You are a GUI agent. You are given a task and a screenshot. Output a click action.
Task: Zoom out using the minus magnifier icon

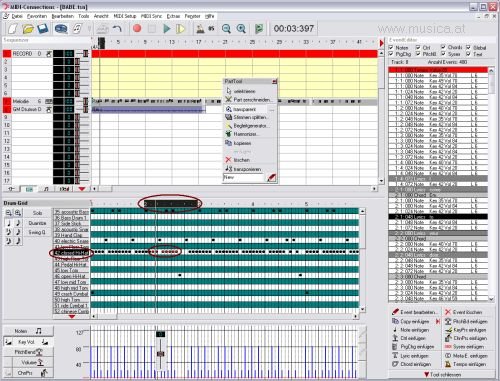coord(226,29)
